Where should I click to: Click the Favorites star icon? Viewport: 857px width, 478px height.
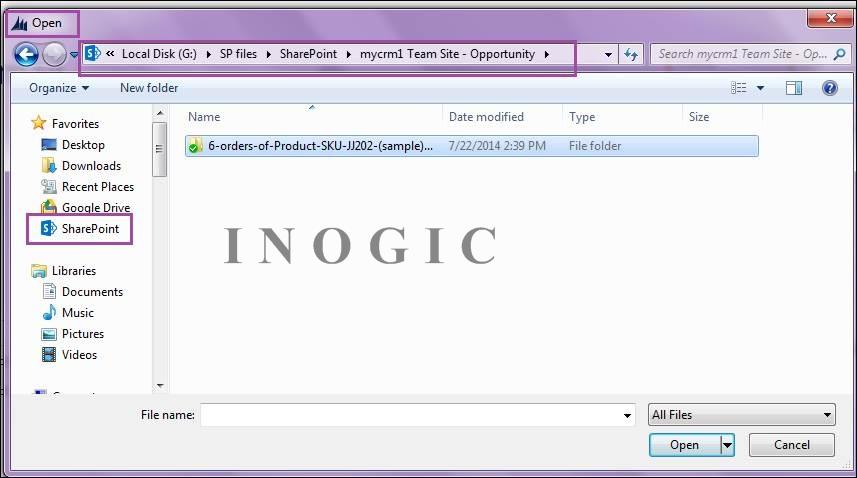[x=38, y=123]
